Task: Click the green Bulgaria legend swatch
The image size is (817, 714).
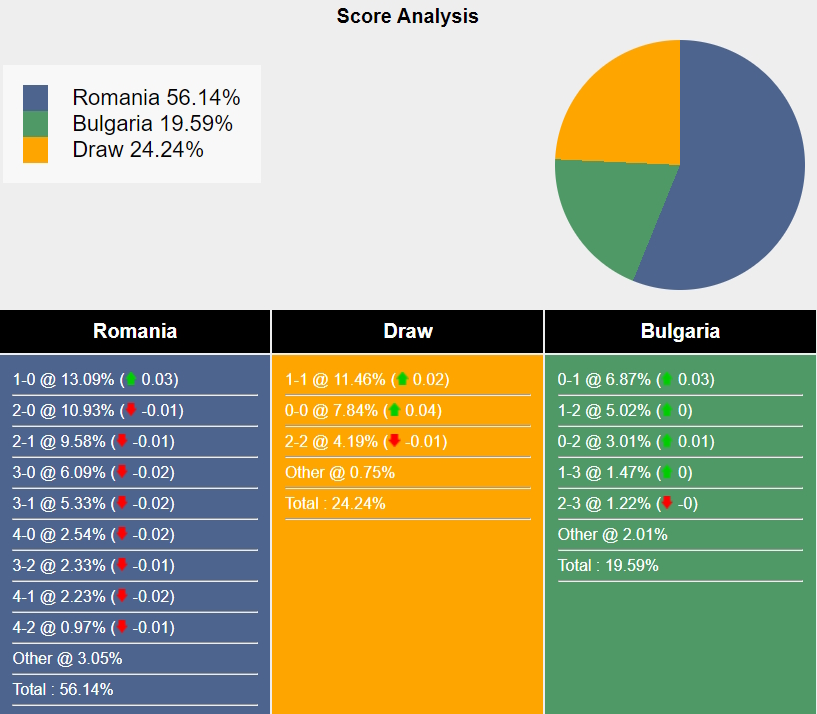Action: 36,124
